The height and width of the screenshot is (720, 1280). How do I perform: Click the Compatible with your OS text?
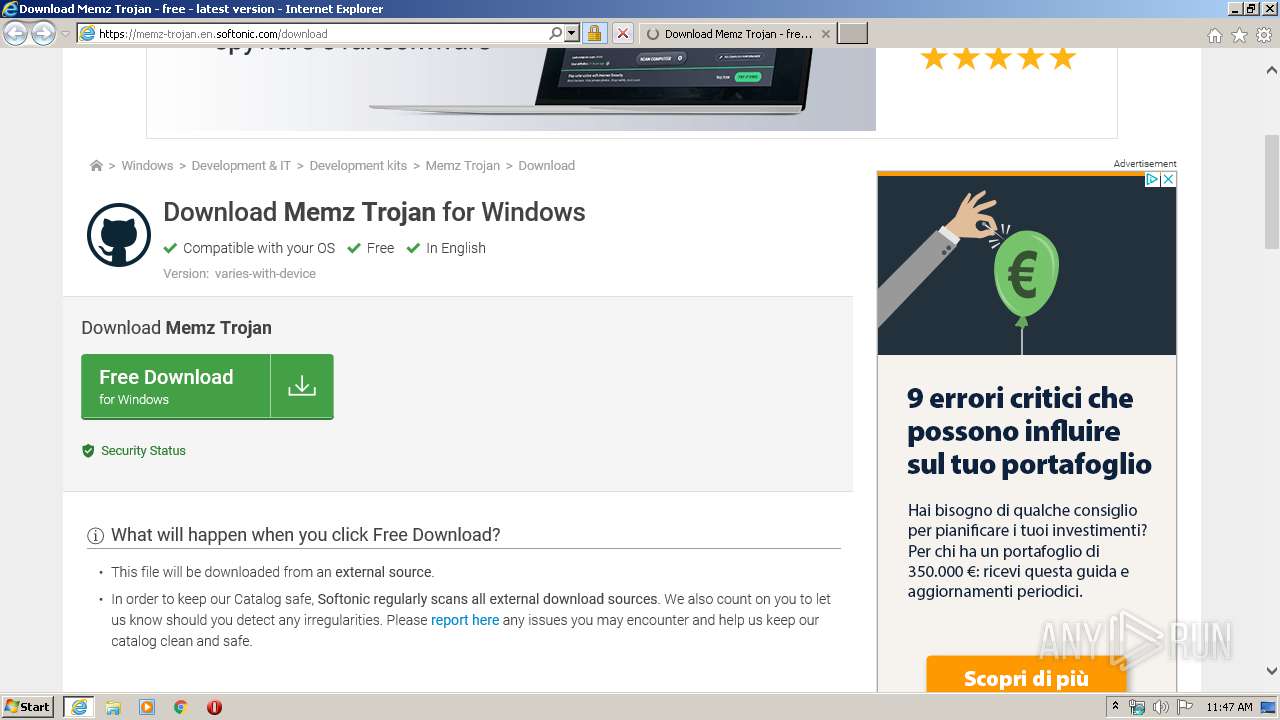(x=259, y=248)
